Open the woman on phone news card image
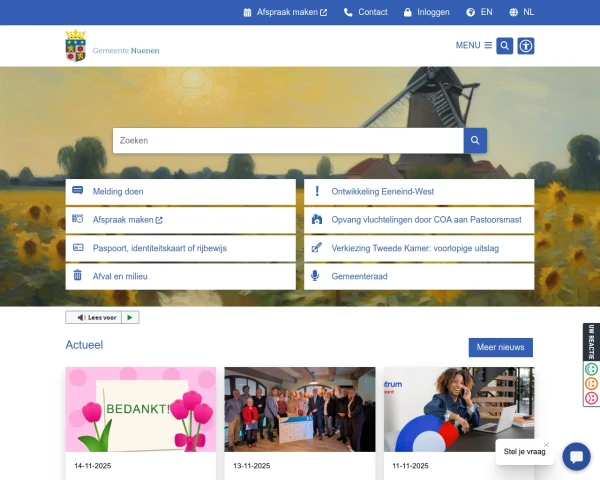Viewport: 600px width, 480px height. pyautogui.click(x=459, y=410)
